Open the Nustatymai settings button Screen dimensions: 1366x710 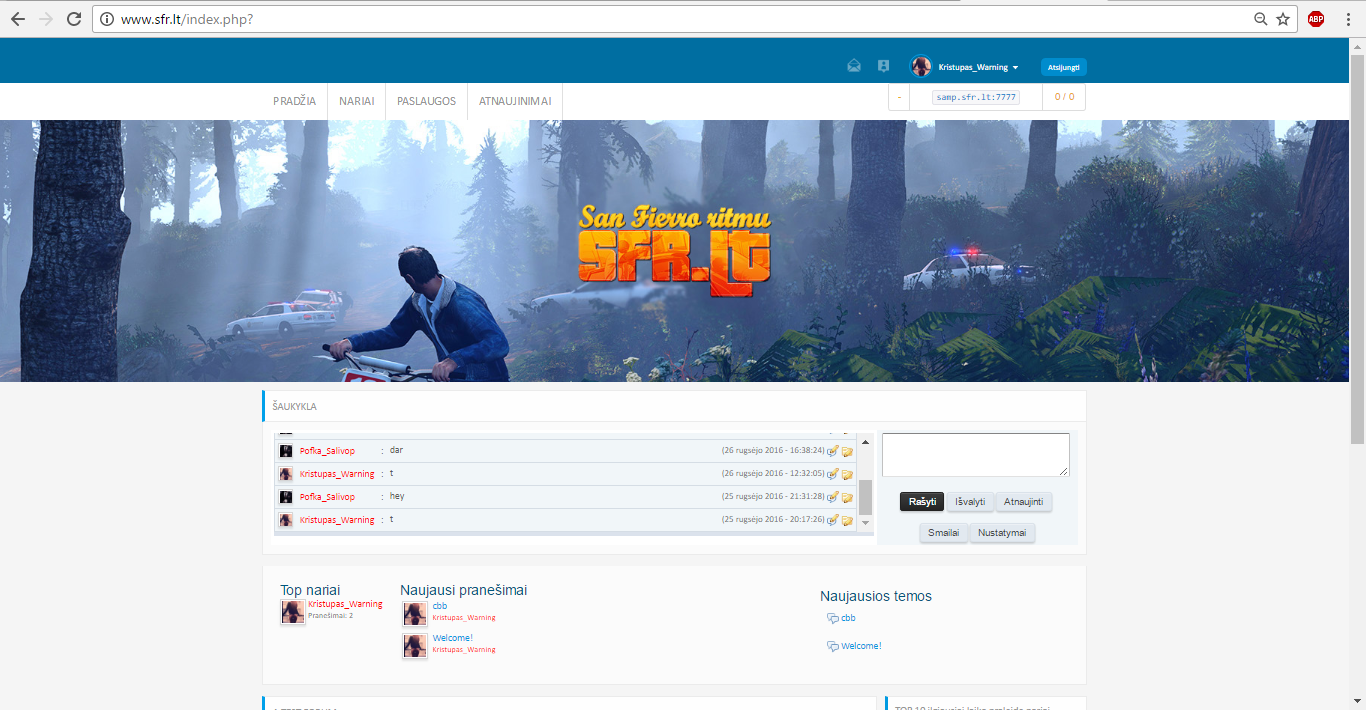(1002, 533)
